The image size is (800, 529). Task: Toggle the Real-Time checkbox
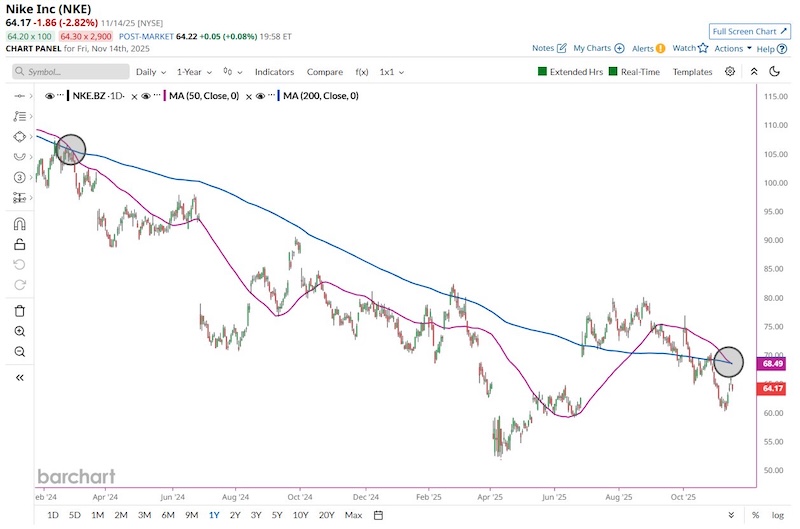[x=613, y=71]
